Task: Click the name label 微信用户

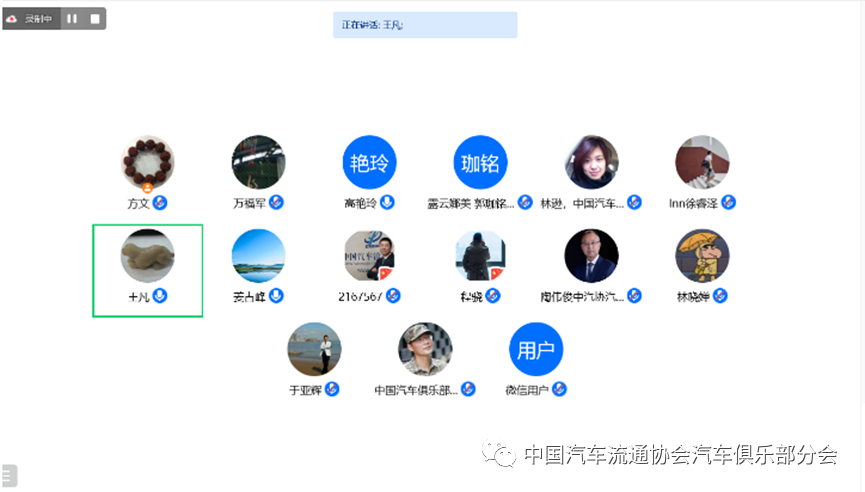Action: pos(527,390)
